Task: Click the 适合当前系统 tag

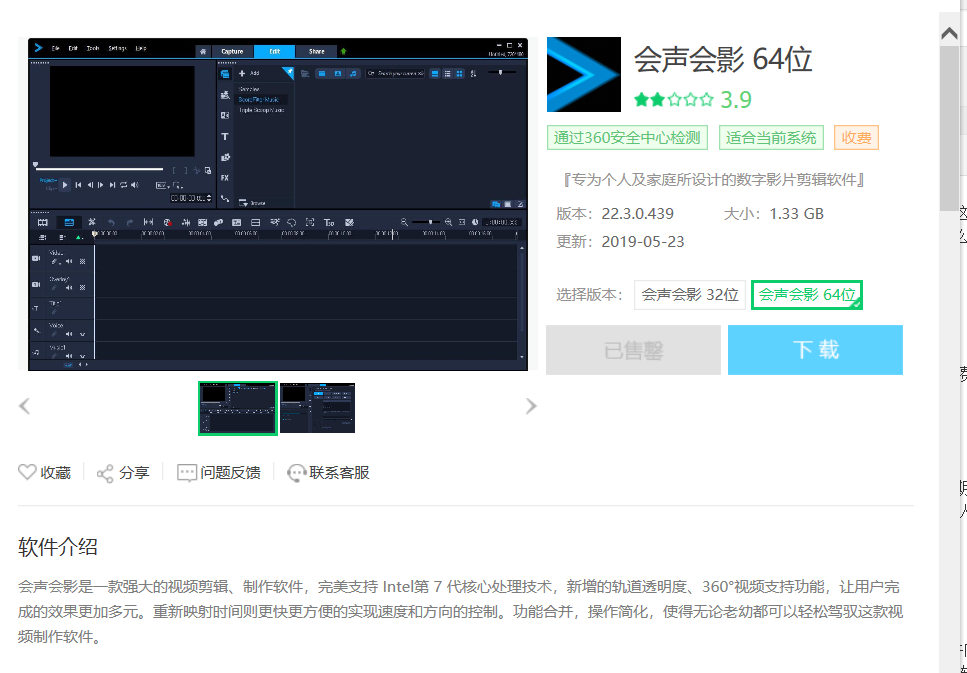Action: 771,138
